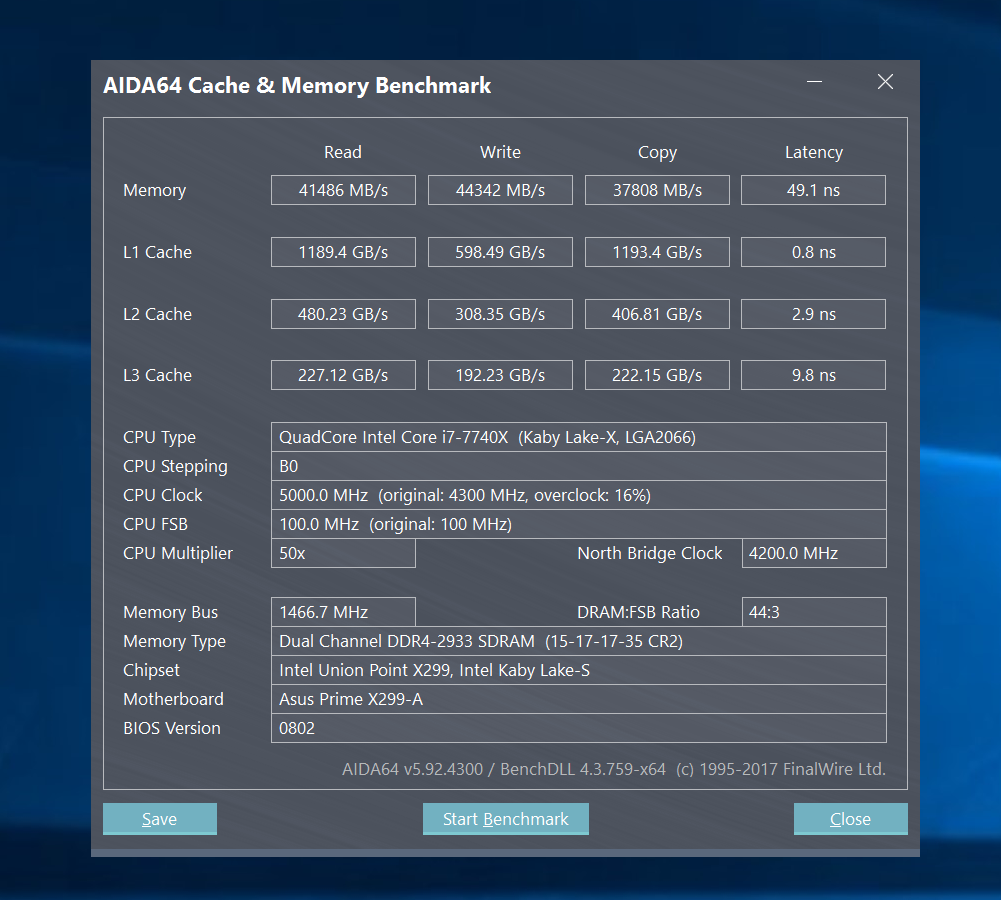
Task: Click Chipset Intel Union Point X299 field
Action: click(578, 670)
